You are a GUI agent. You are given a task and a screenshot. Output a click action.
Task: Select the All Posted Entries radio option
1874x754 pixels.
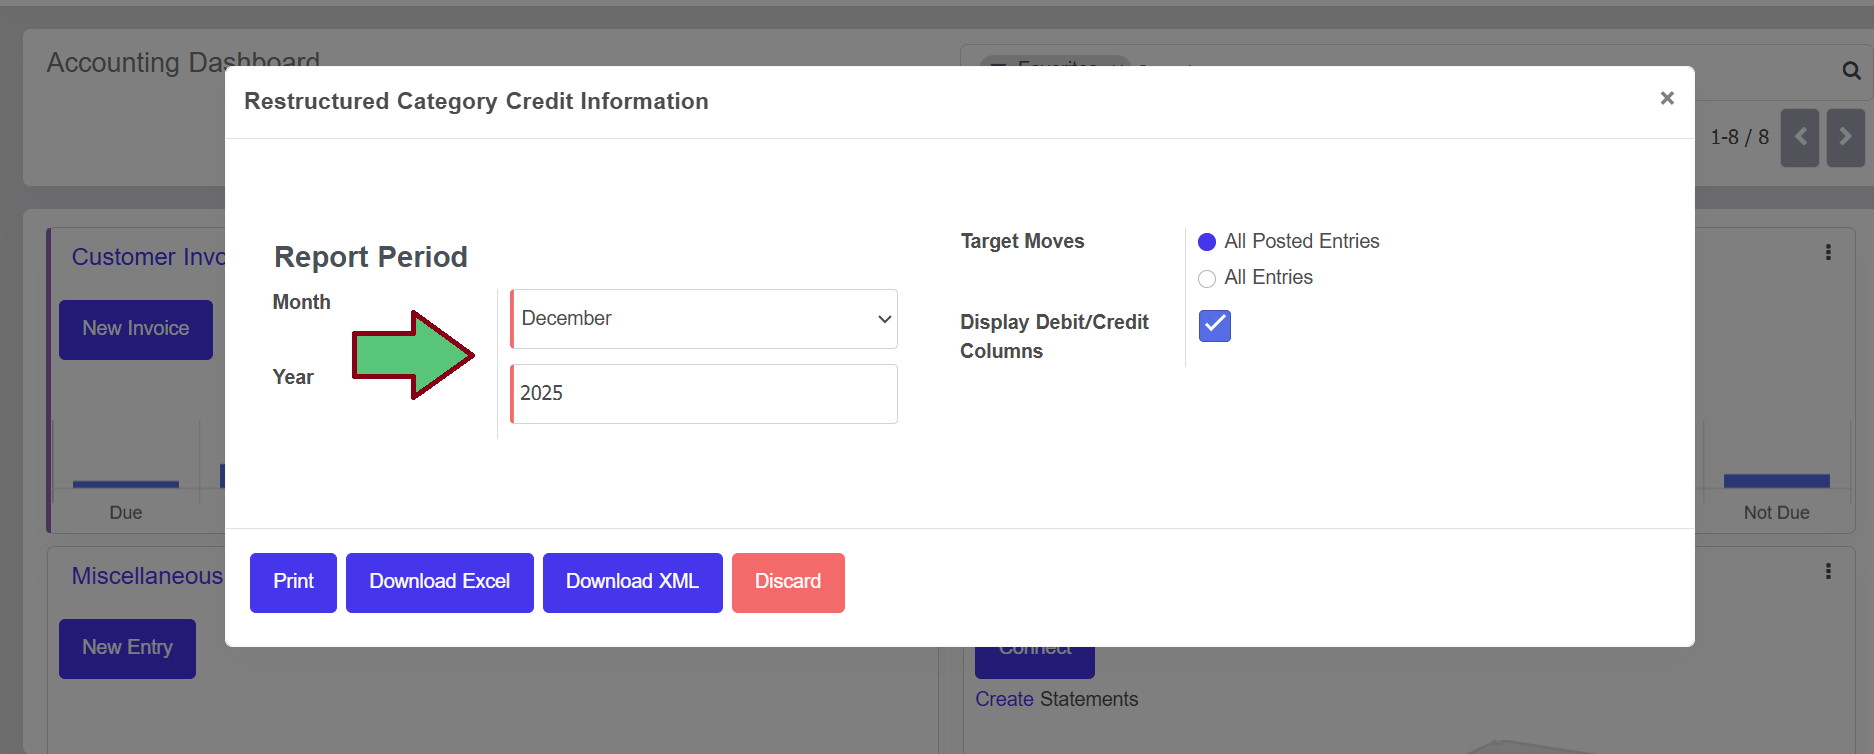tap(1207, 242)
